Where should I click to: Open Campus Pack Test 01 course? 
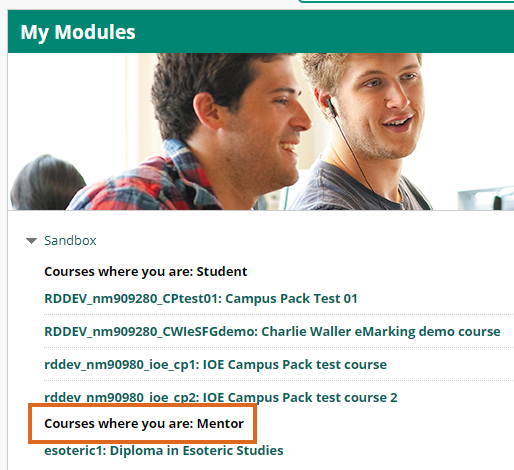[201, 299]
